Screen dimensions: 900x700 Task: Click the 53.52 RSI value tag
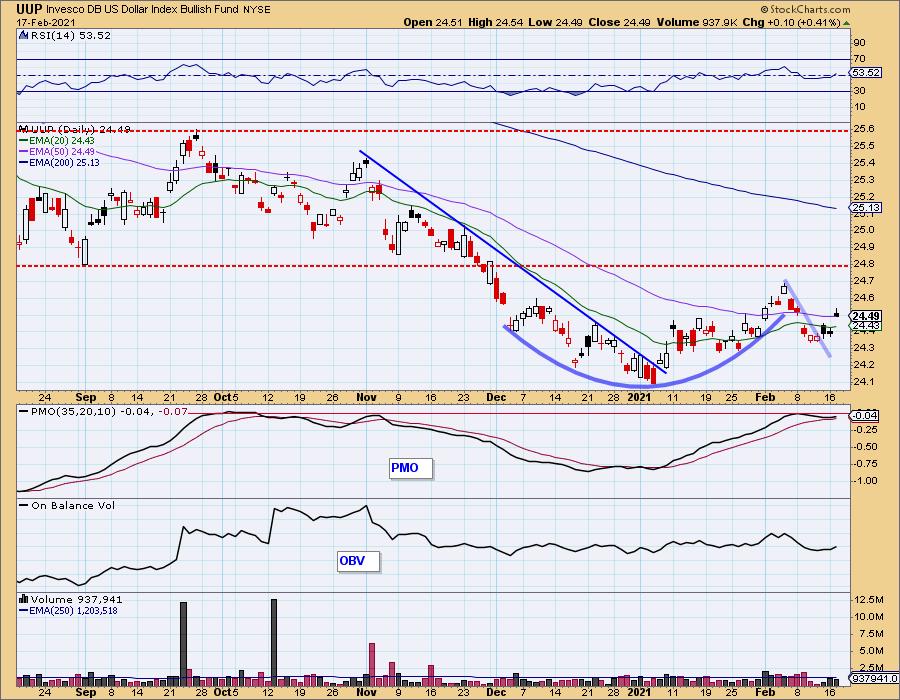pos(866,72)
